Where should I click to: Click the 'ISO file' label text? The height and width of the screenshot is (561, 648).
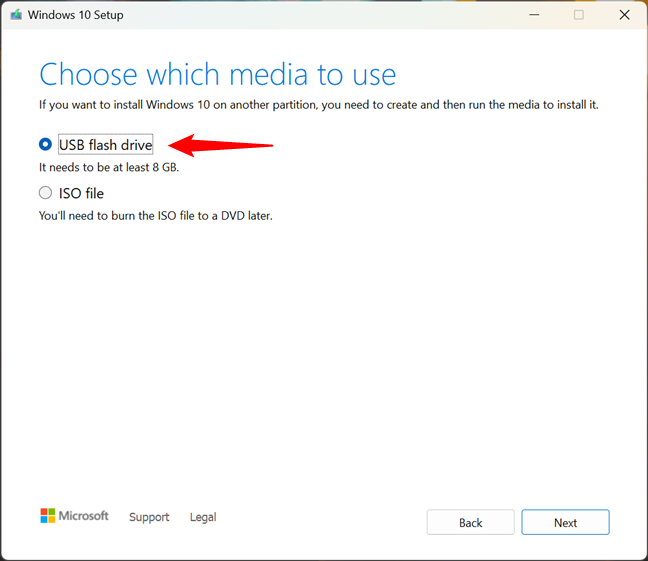pos(81,193)
